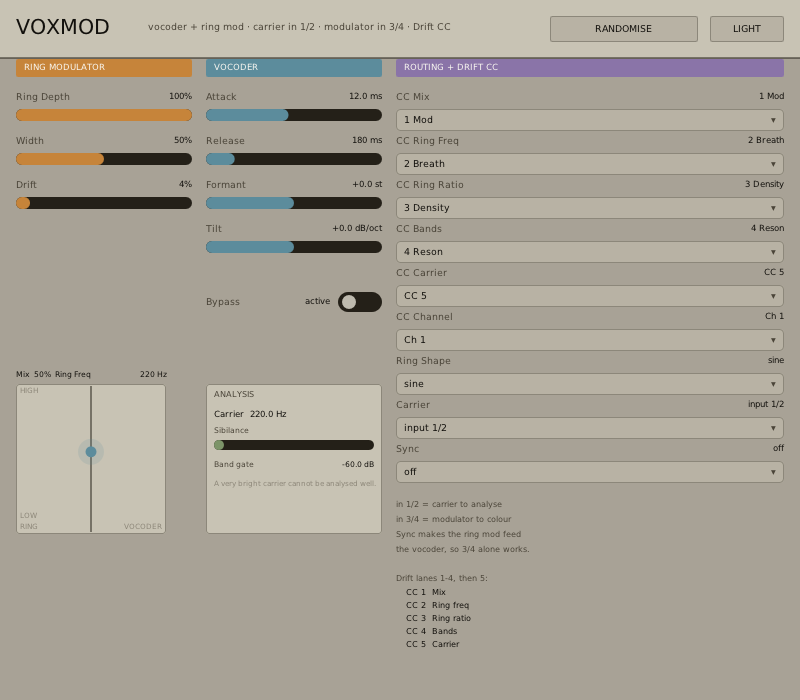The height and width of the screenshot is (700, 800).
Task: Click the Attack 12.0 ms value
Action: point(365,96)
